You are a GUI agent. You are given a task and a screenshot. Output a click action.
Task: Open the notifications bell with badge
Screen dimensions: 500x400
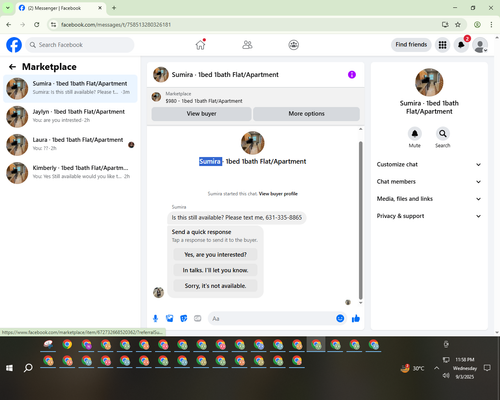point(461,45)
